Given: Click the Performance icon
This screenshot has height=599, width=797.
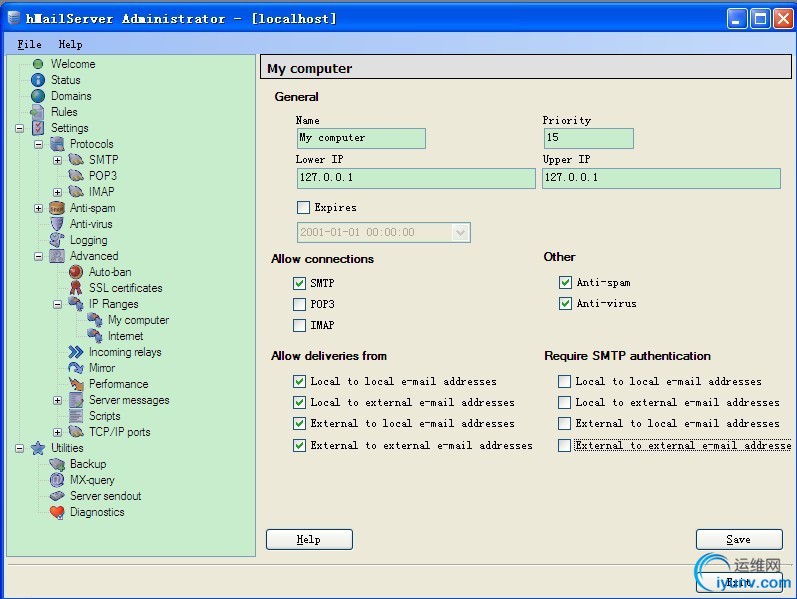Looking at the screenshot, I should pyautogui.click(x=76, y=384).
